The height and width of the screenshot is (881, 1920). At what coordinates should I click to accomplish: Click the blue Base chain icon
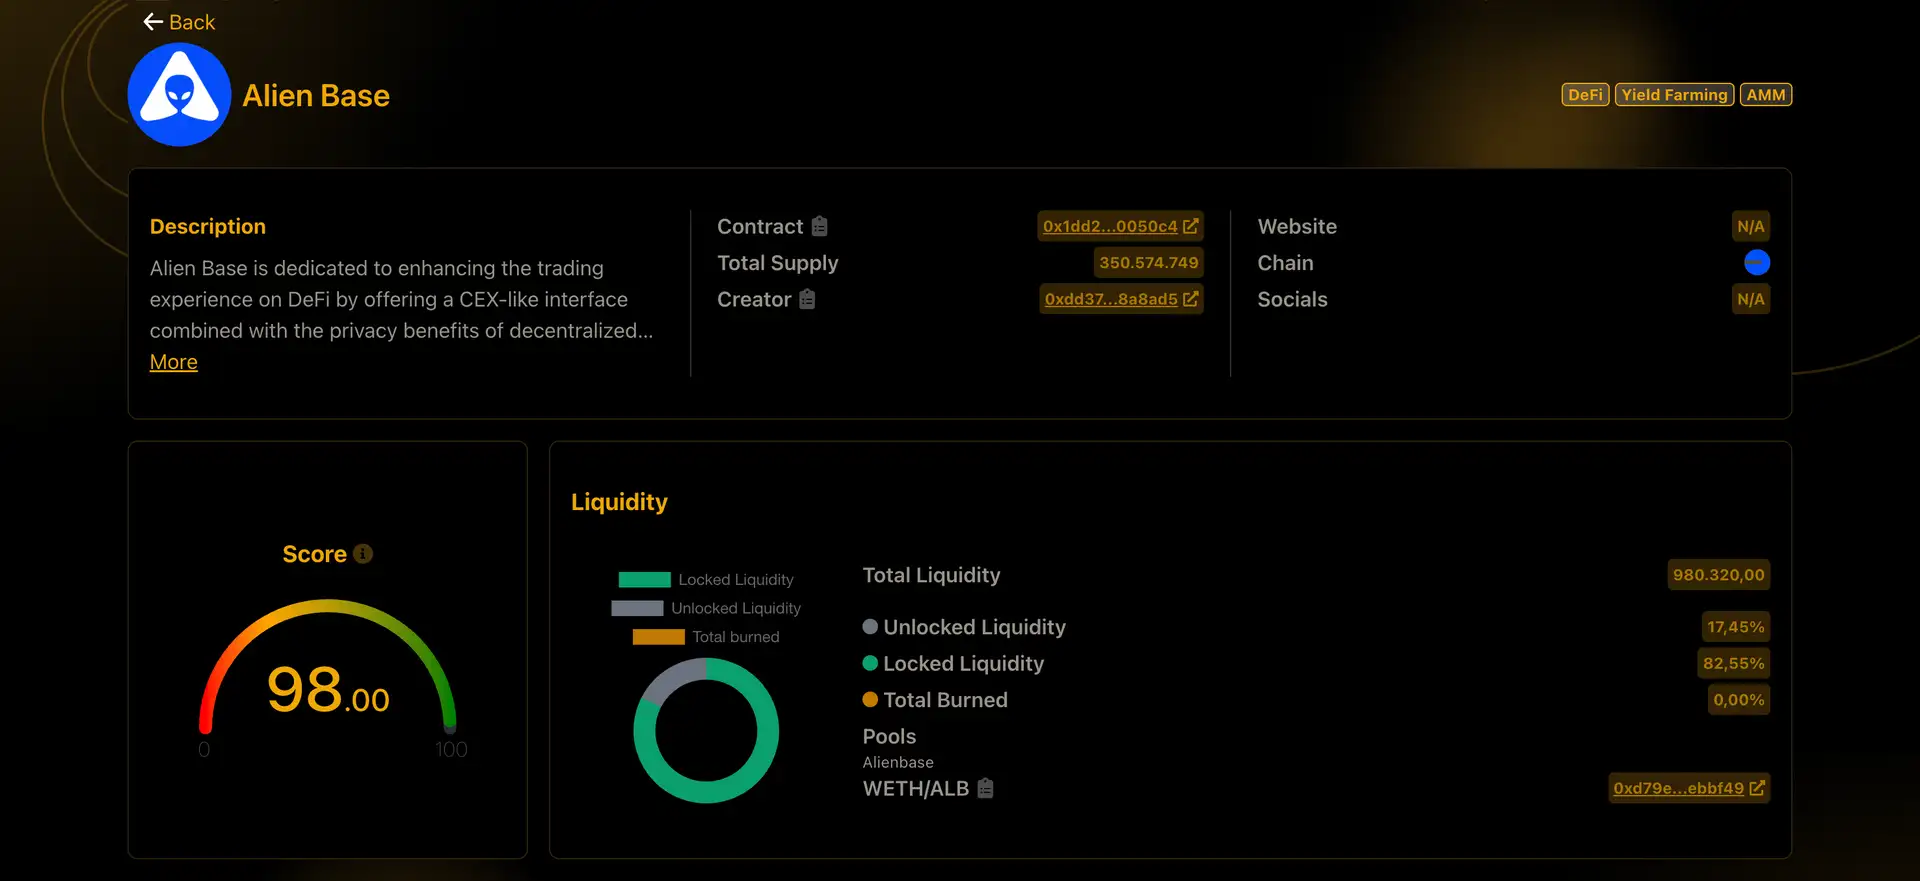[x=1756, y=262]
